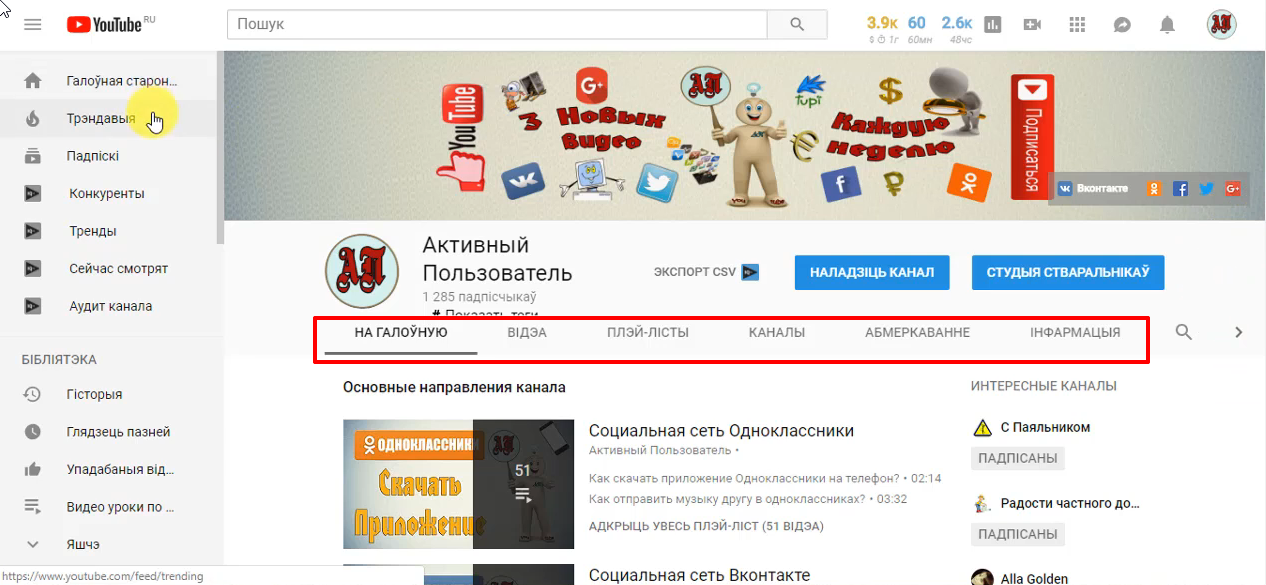The height and width of the screenshot is (585, 1266).
Task: Switch to the ІНФАРМАЦЫЯ tab
Action: click(x=1075, y=333)
